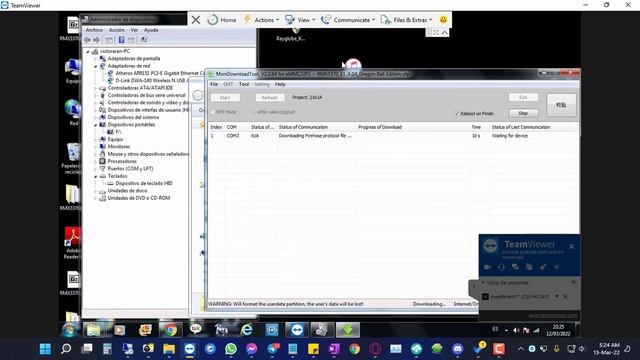
Task: Click the scan for hardware changes icon
Action: (x=144, y=40)
